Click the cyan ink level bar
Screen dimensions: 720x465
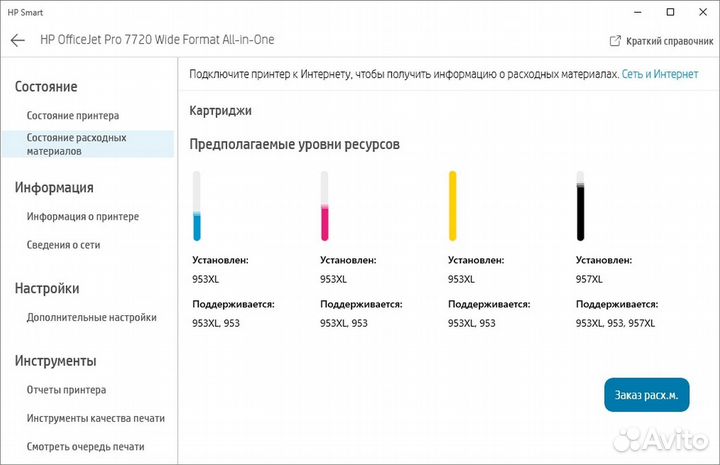pos(197,206)
